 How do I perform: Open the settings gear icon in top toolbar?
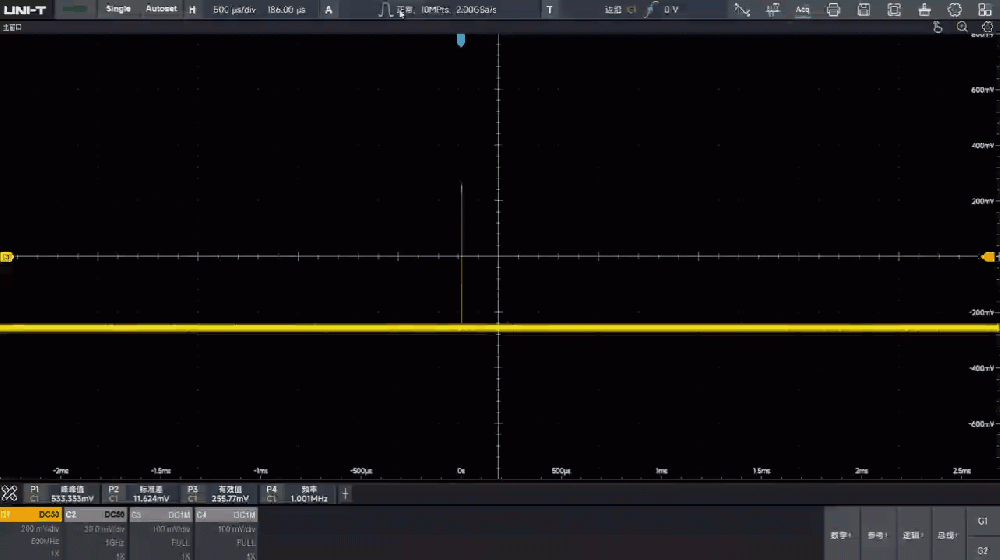point(954,9)
